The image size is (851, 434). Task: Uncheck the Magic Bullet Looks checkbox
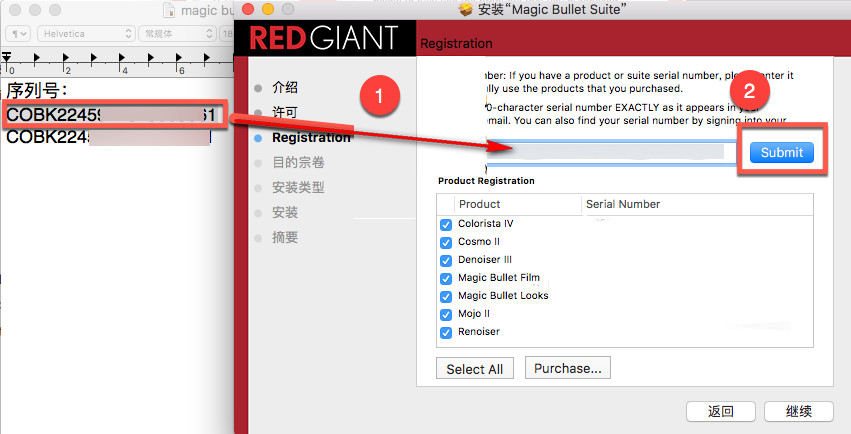[446, 297]
